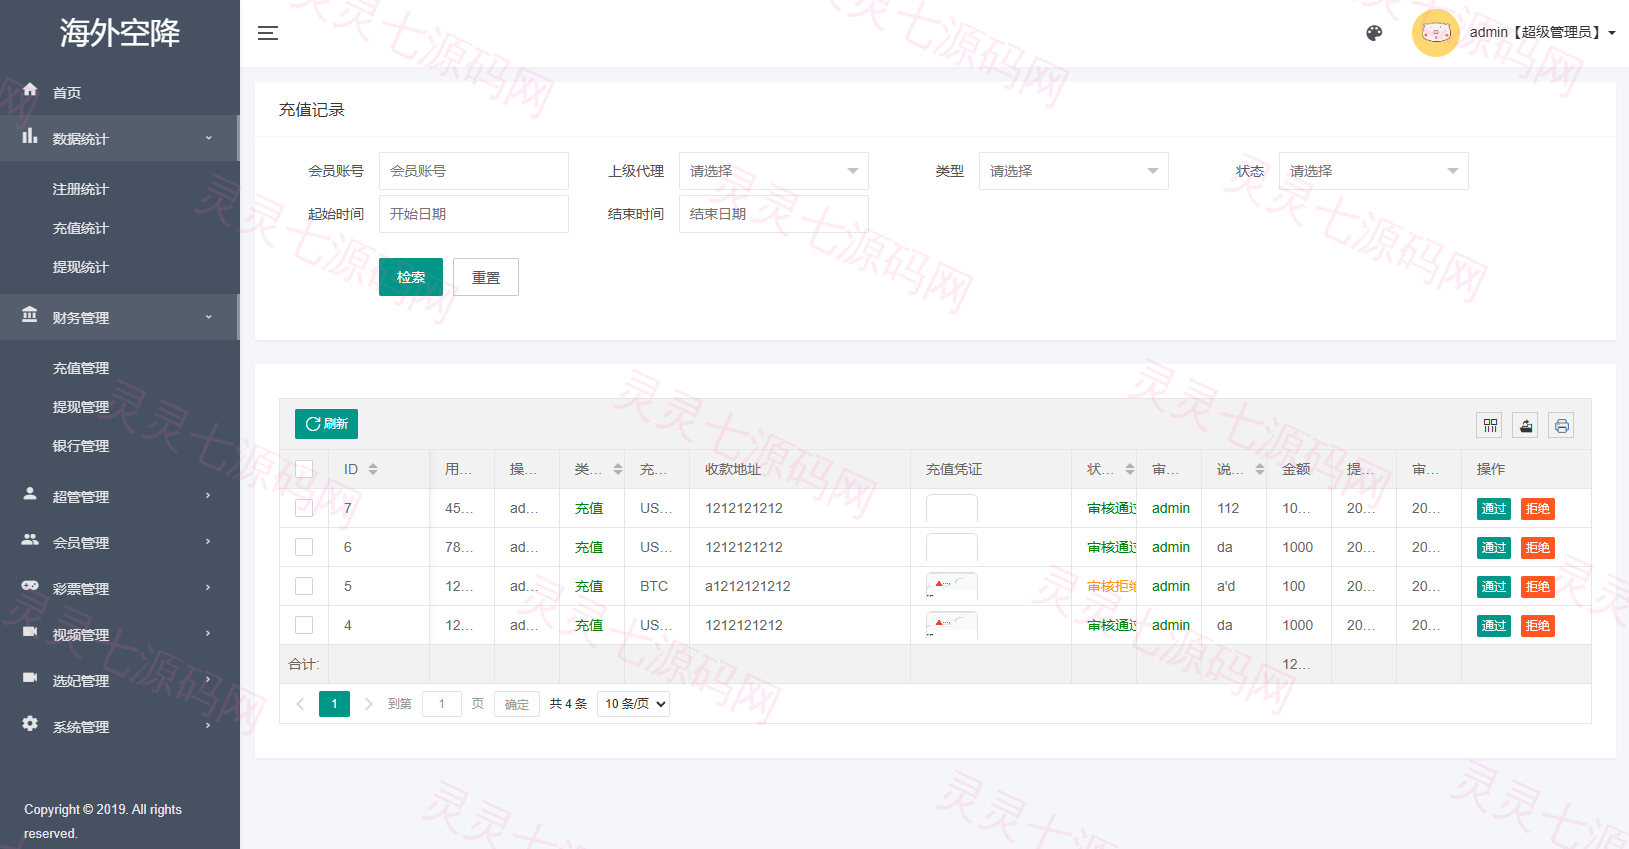Click the admin avatar image
Image resolution: width=1629 pixels, height=849 pixels.
pos(1436,33)
